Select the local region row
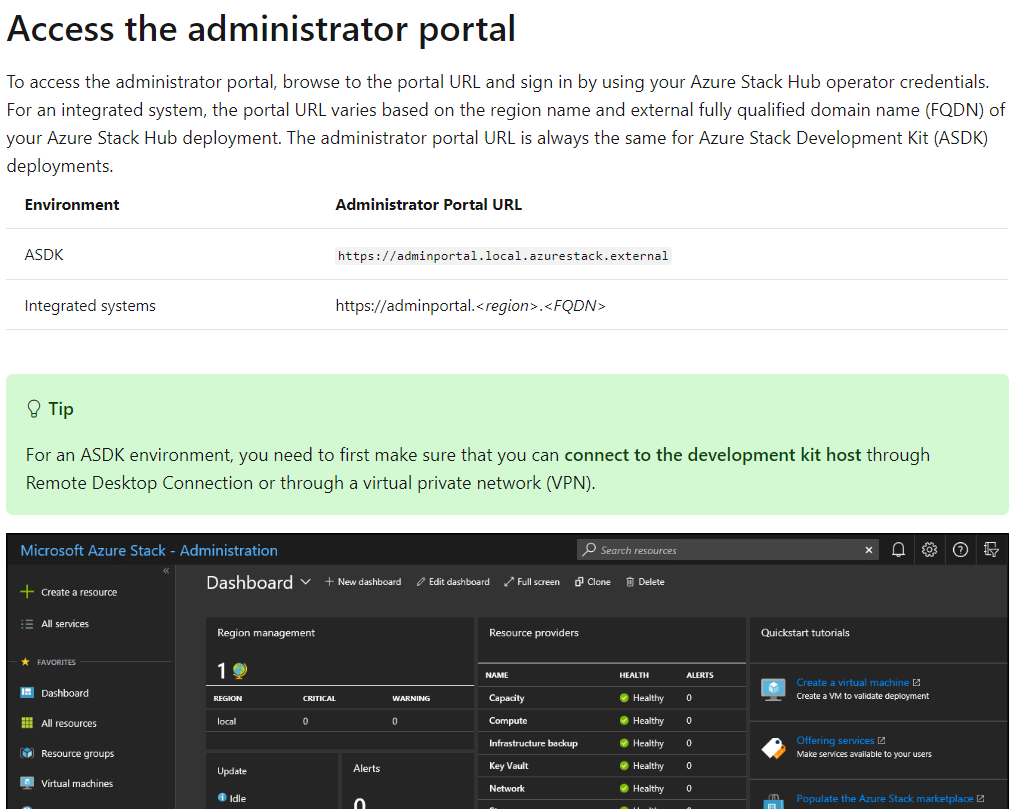This screenshot has height=809, width=1025. pos(339,721)
